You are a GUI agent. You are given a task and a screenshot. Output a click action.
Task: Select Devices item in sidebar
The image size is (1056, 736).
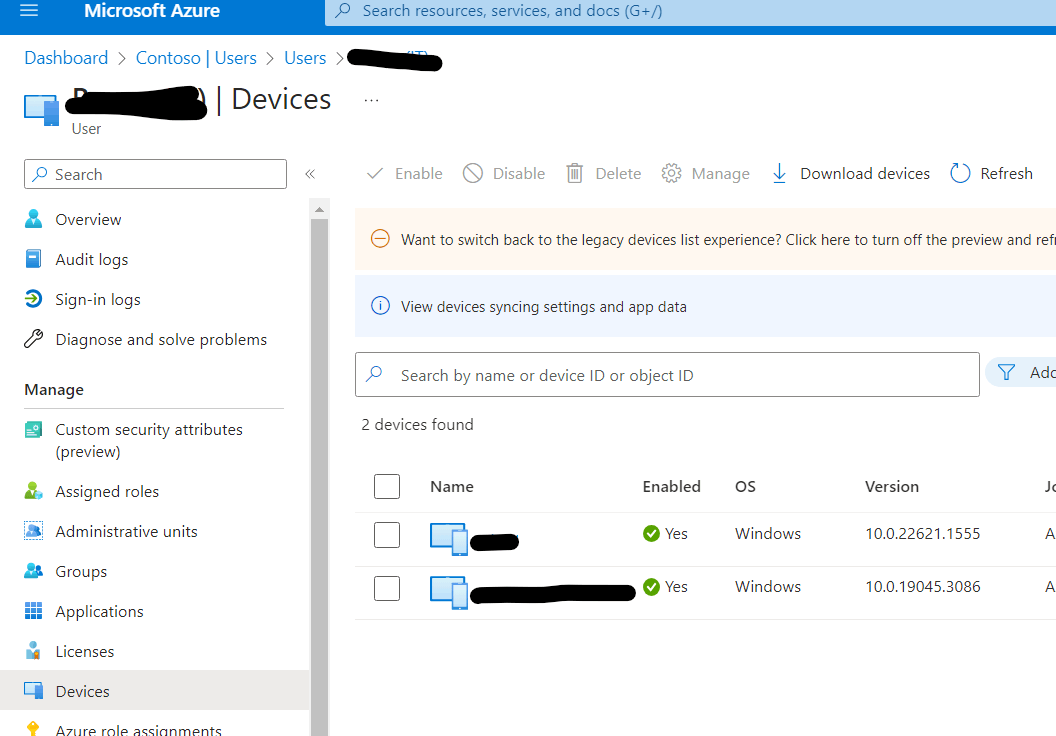tap(154, 691)
